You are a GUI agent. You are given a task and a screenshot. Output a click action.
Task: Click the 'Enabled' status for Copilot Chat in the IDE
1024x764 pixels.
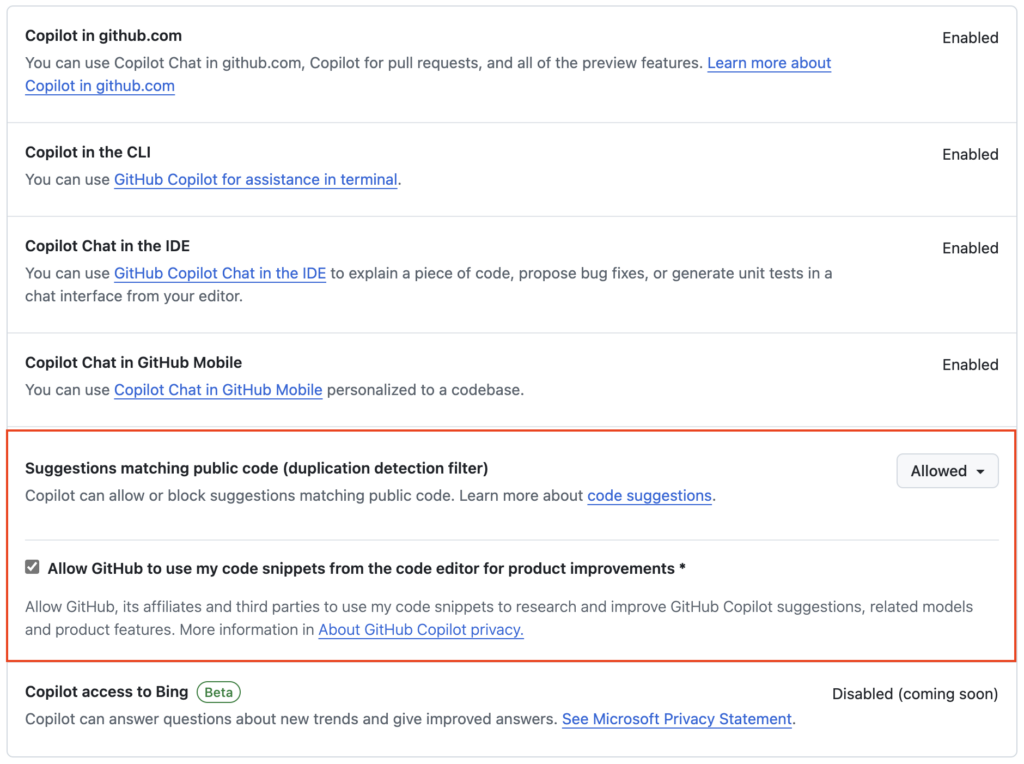[x=970, y=248]
